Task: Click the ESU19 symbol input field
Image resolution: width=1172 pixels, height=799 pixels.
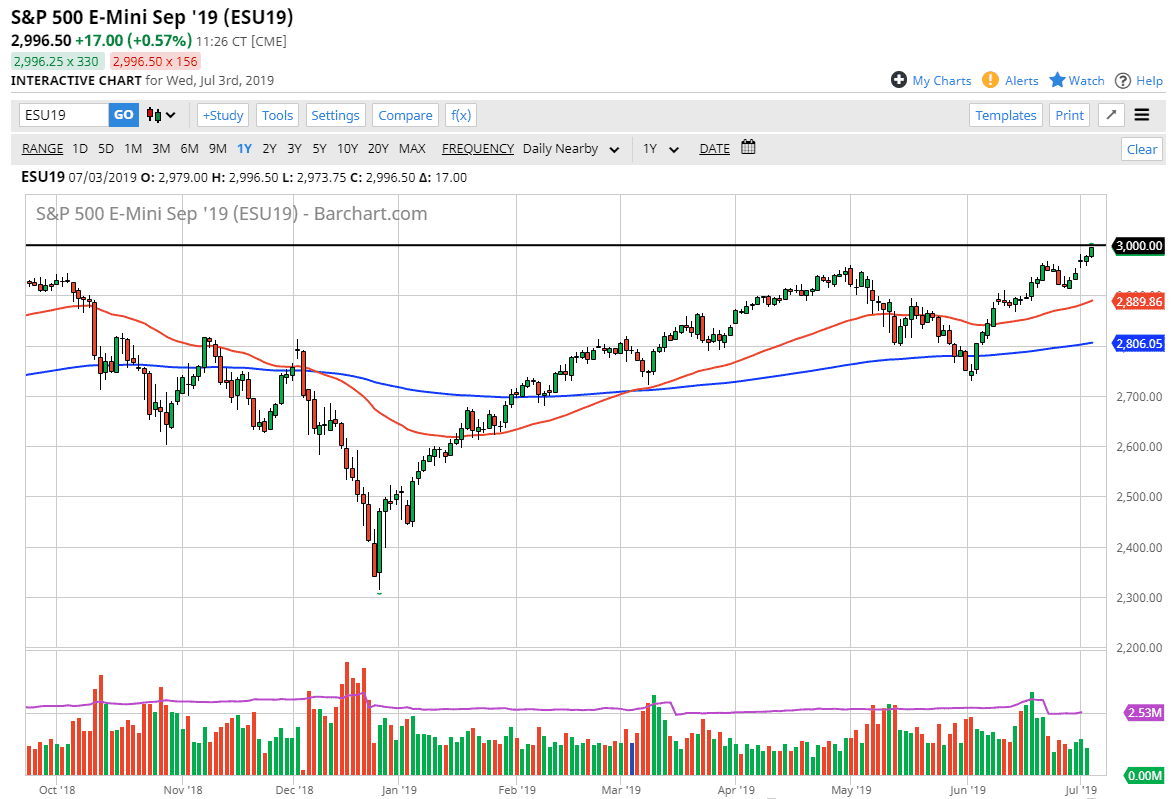Action: pos(62,114)
